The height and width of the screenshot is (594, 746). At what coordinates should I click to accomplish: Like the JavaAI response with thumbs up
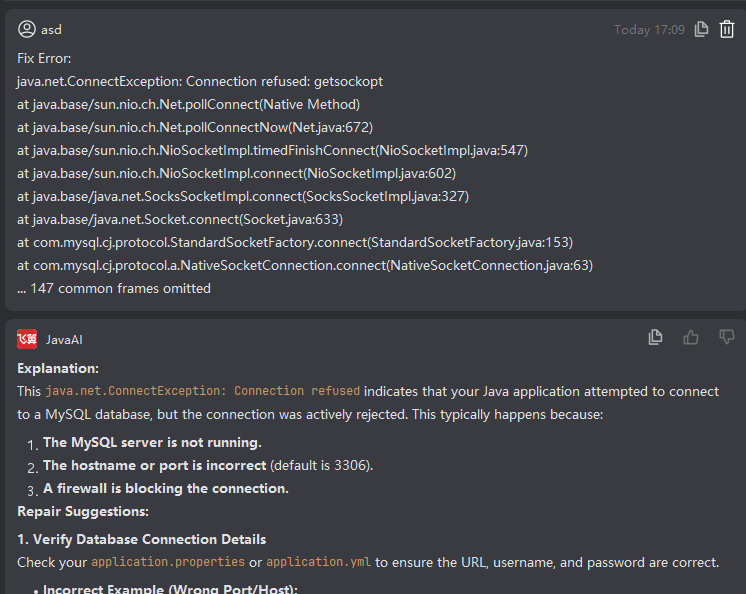pos(691,338)
